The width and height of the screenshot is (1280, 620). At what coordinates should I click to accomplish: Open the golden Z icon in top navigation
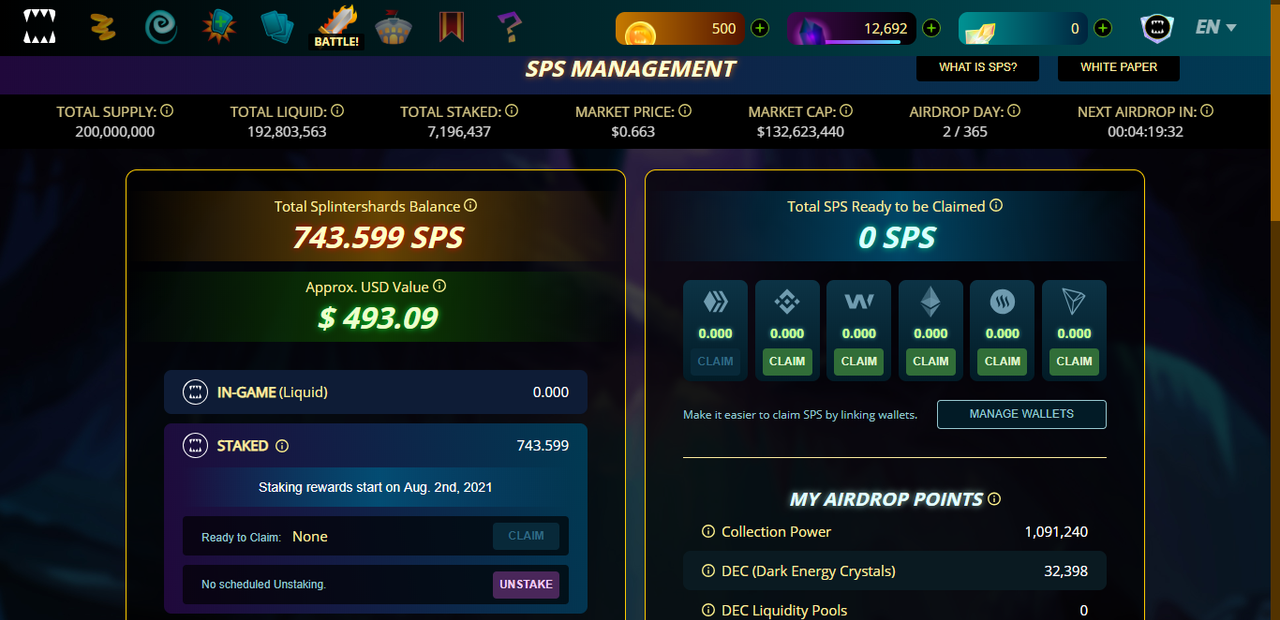[102, 28]
